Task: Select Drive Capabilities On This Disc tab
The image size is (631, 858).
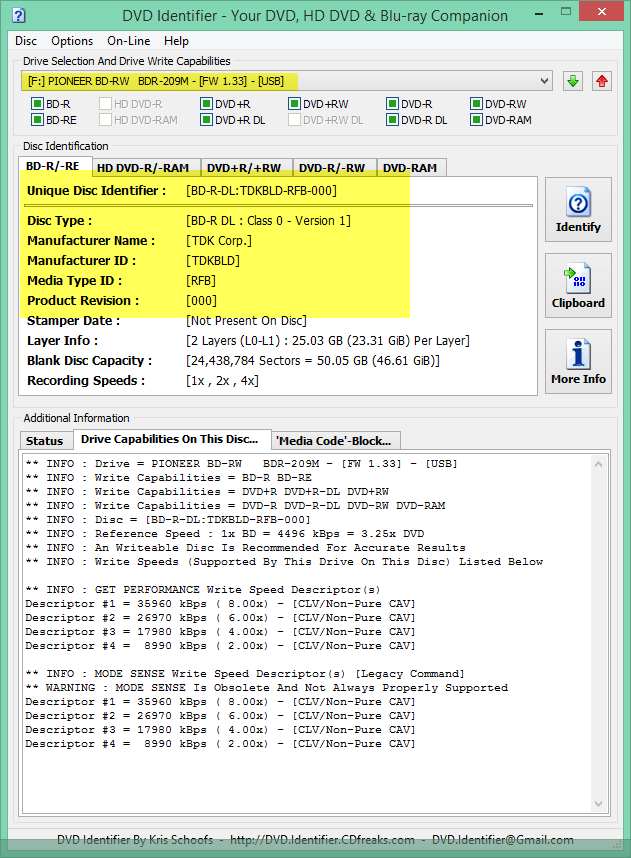Action: tap(170, 439)
